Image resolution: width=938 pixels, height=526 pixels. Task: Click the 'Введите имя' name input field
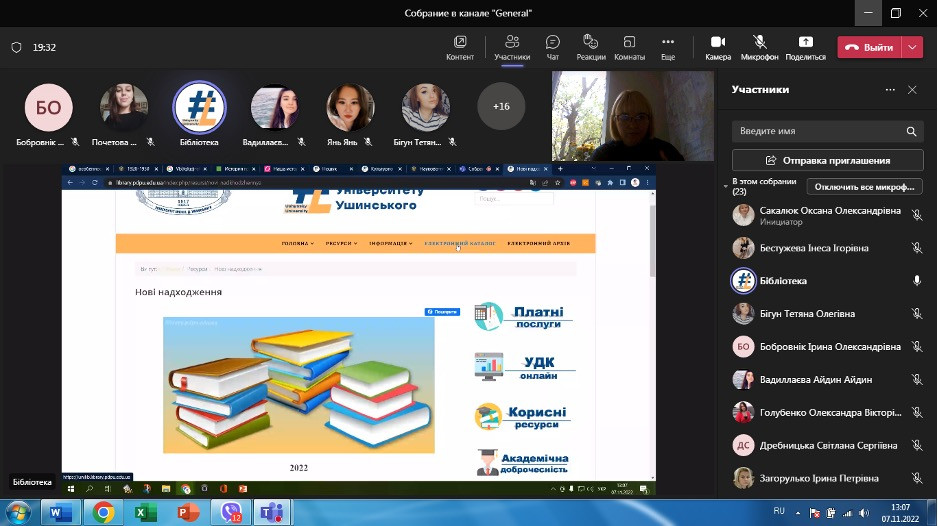tap(817, 131)
